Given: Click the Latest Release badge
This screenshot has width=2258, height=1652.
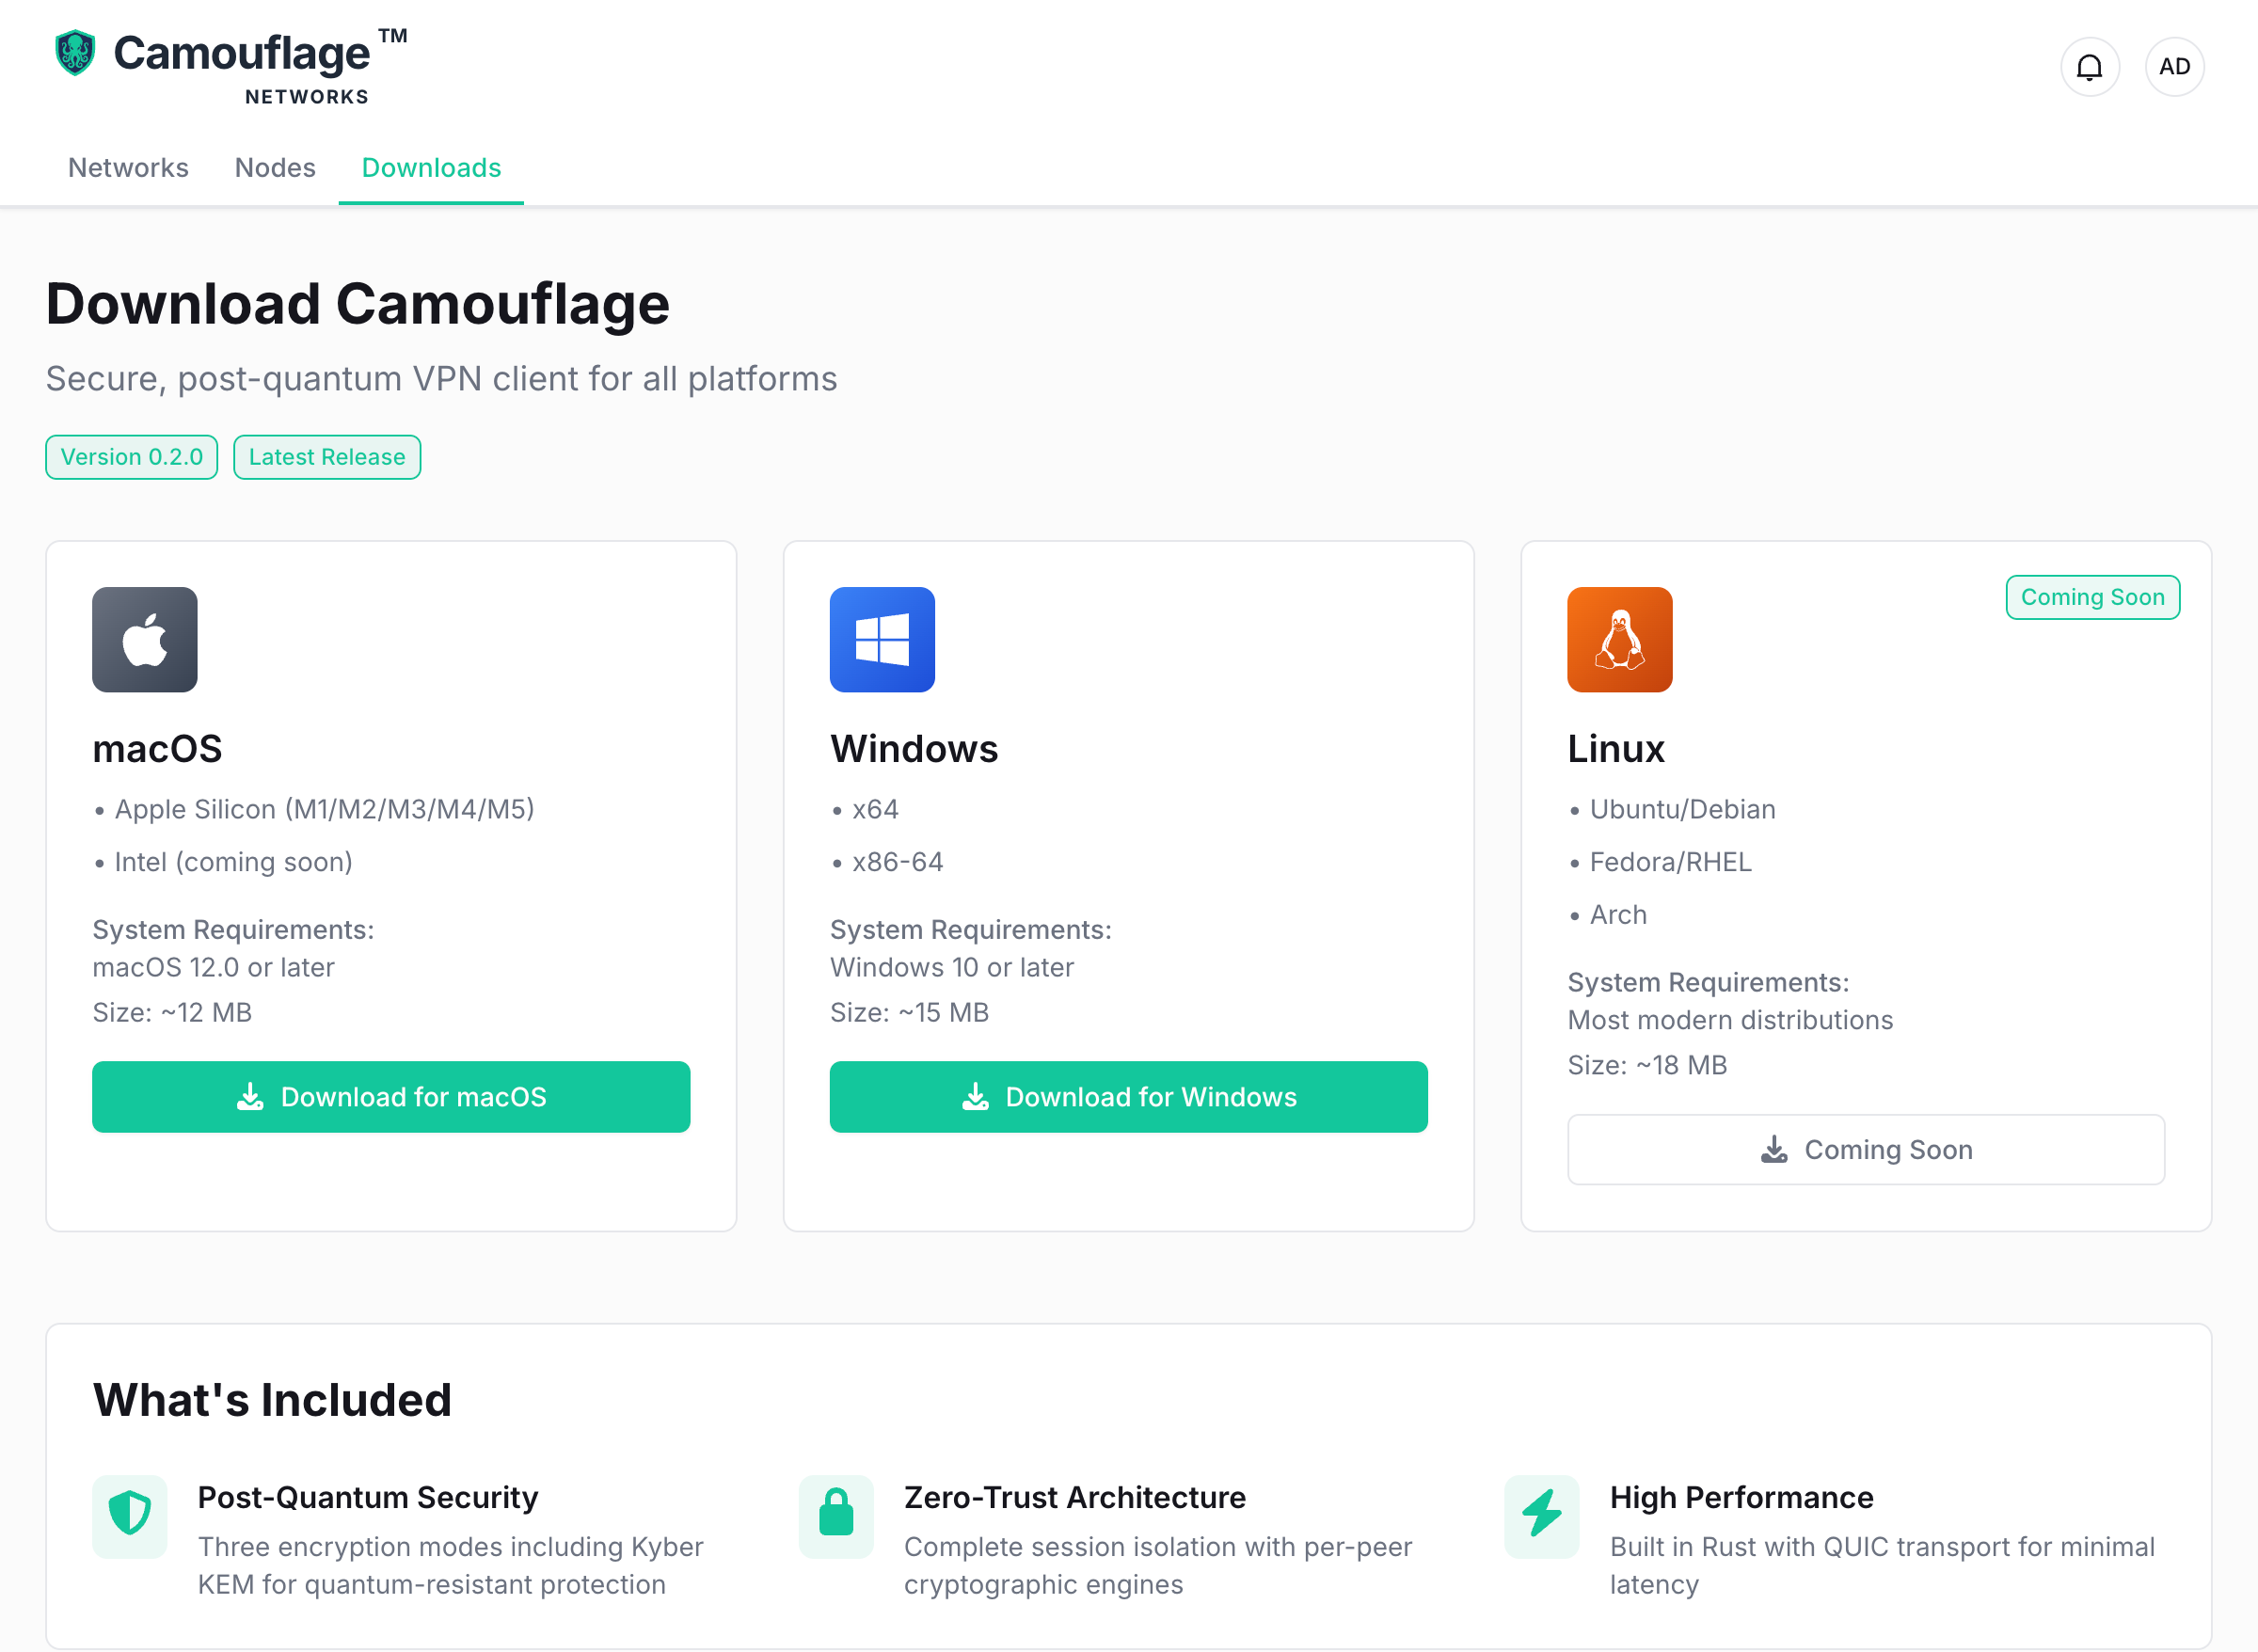Looking at the screenshot, I should [x=327, y=457].
